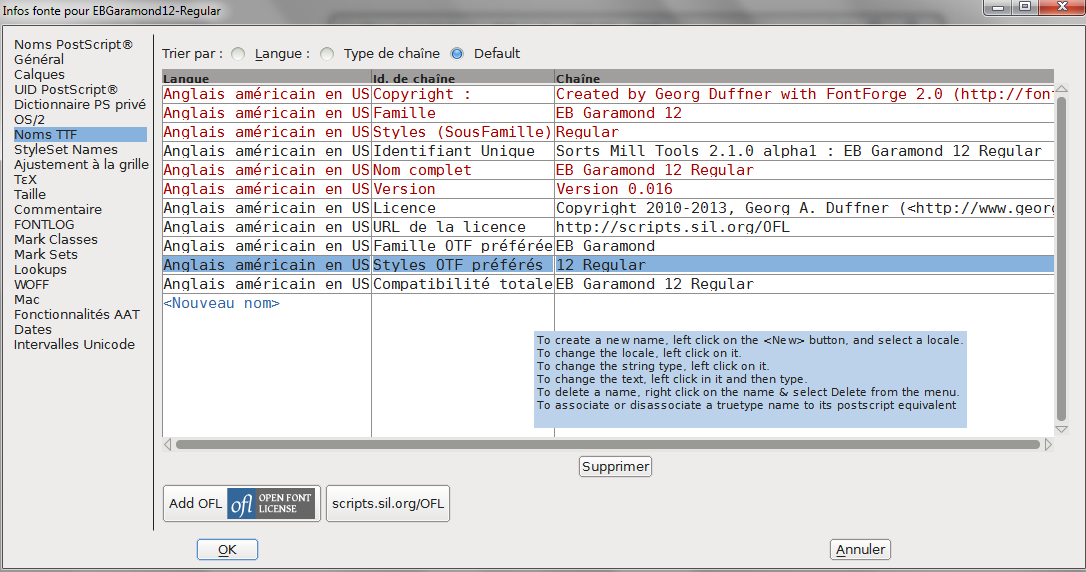Open Noms PostScript® section
Viewport: 1086px width, 572px height.
coord(73,44)
